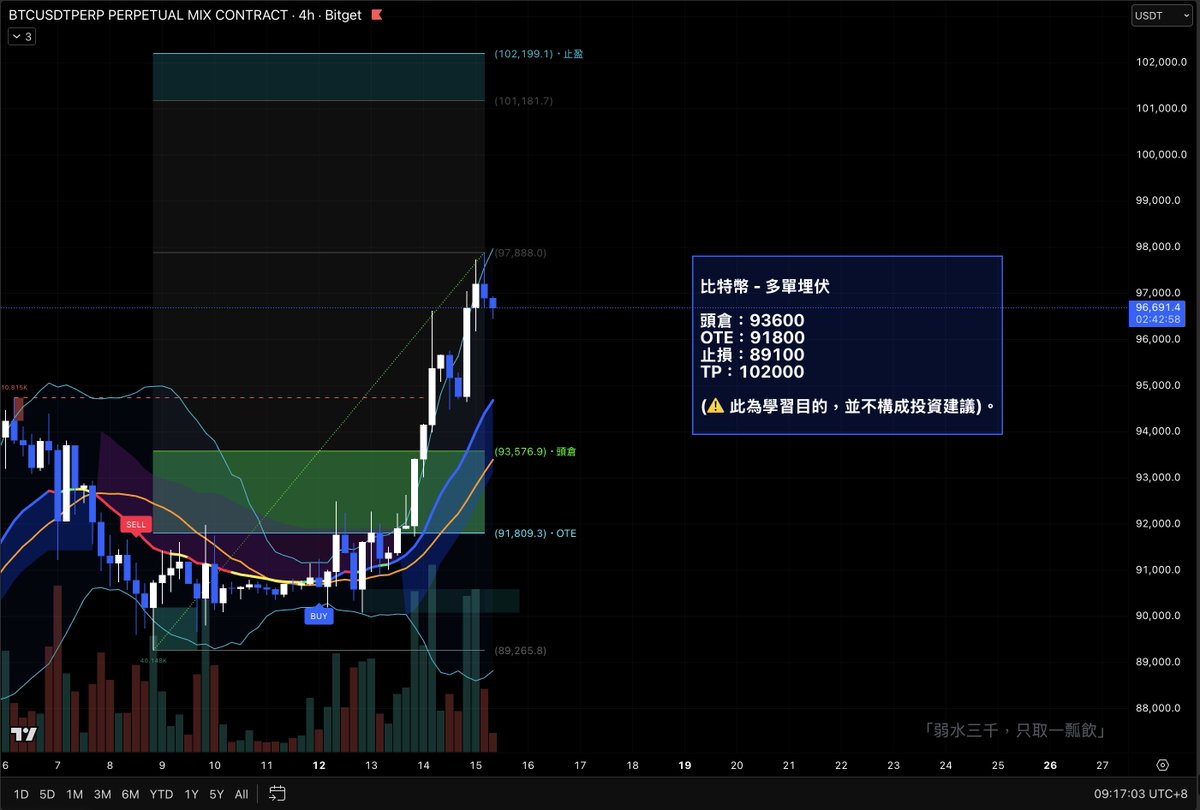Screen dimensions: 1200x810
Task: Click the 頭倉 : 93600 line
Action: tap(752, 320)
